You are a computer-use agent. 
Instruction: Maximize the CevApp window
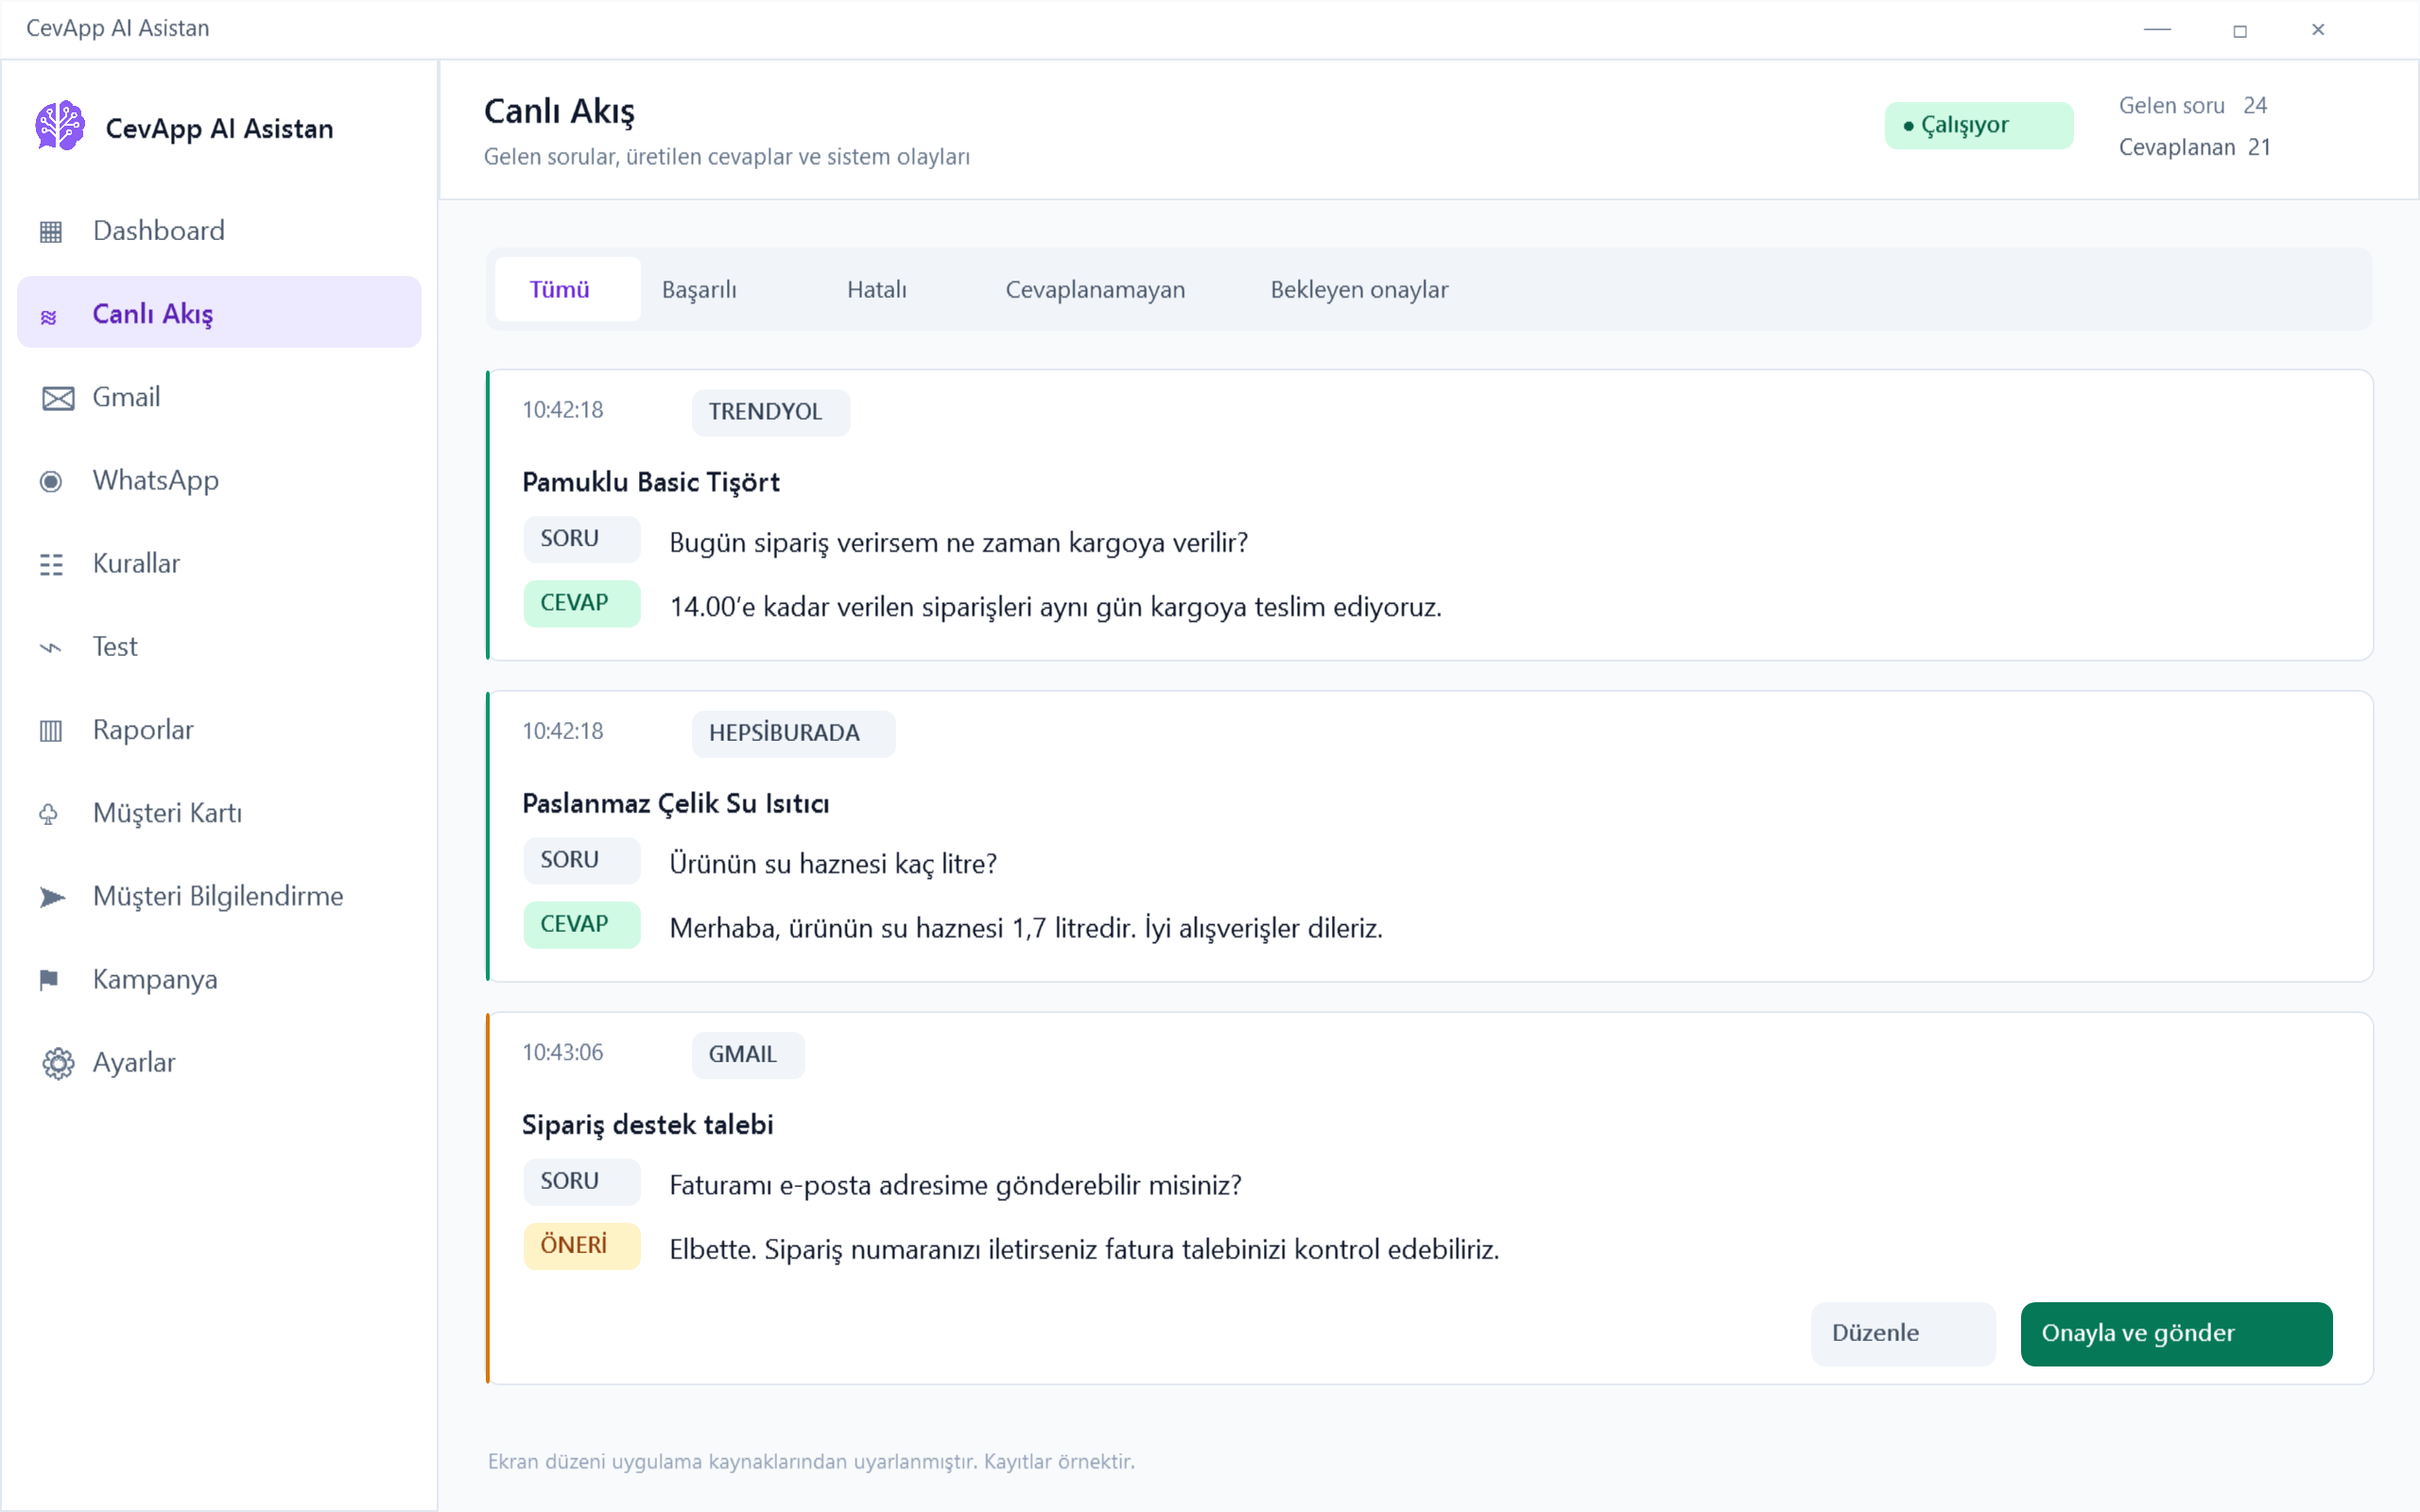2239,31
